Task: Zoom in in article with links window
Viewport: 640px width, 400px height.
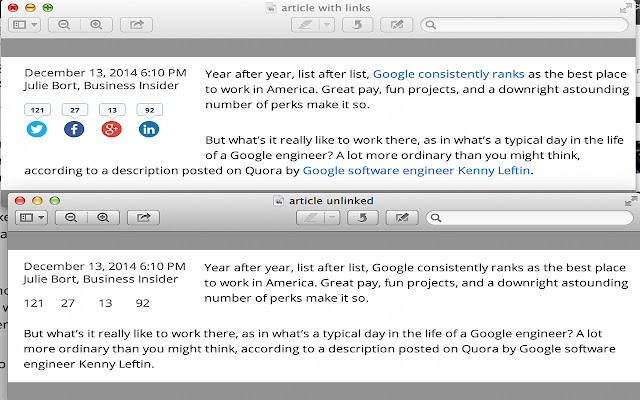Action: point(96,24)
